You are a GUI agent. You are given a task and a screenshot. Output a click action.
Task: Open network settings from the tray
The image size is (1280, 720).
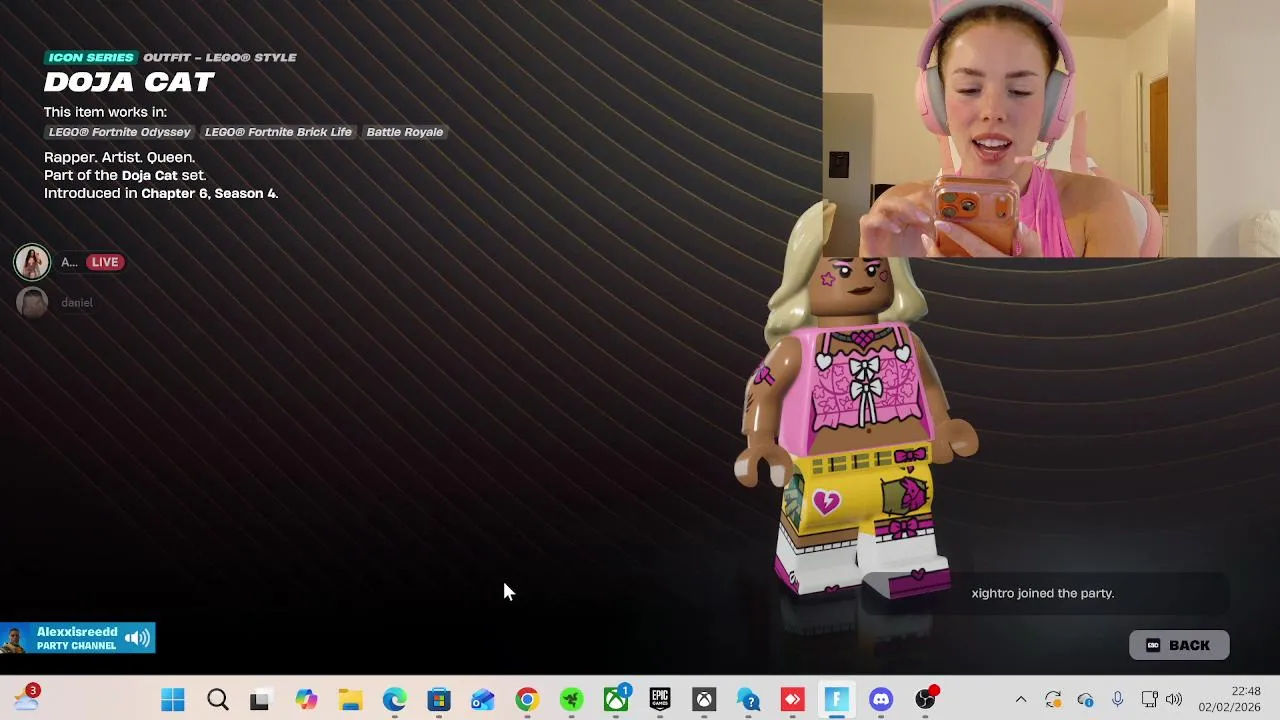(1149, 700)
